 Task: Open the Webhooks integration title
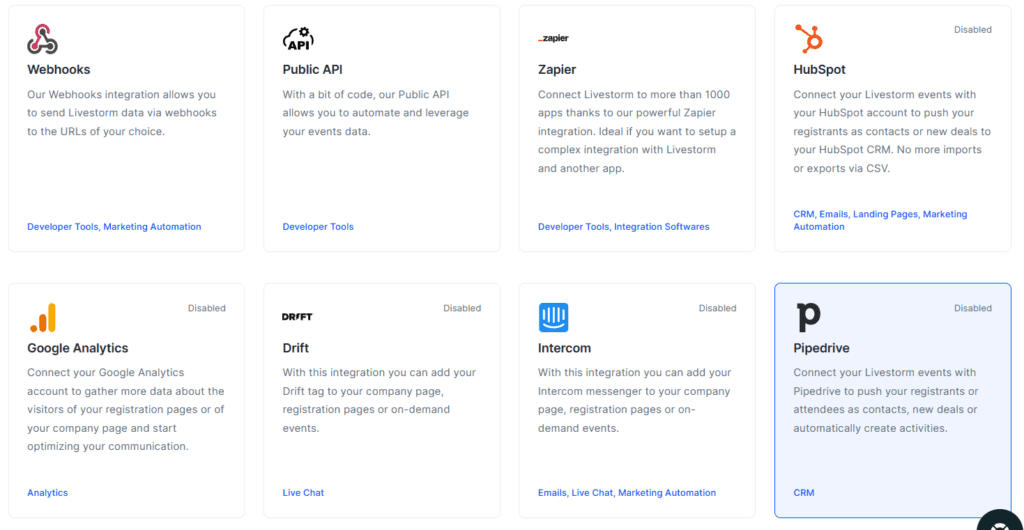(x=59, y=70)
